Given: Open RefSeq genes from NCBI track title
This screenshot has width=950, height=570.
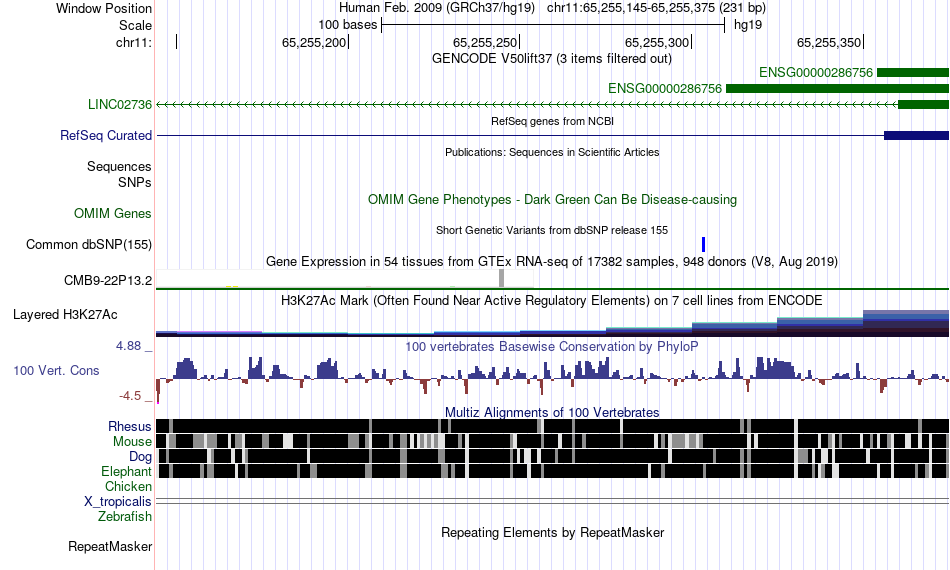Looking at the screenshot, I should click(x=552, y=121).
